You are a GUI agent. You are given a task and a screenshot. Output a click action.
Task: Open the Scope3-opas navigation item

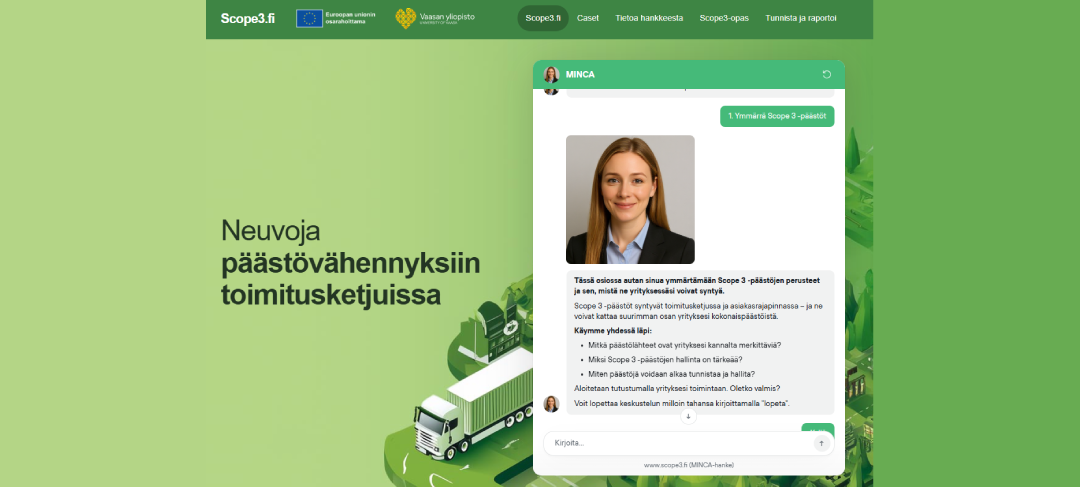click(722, 18)
